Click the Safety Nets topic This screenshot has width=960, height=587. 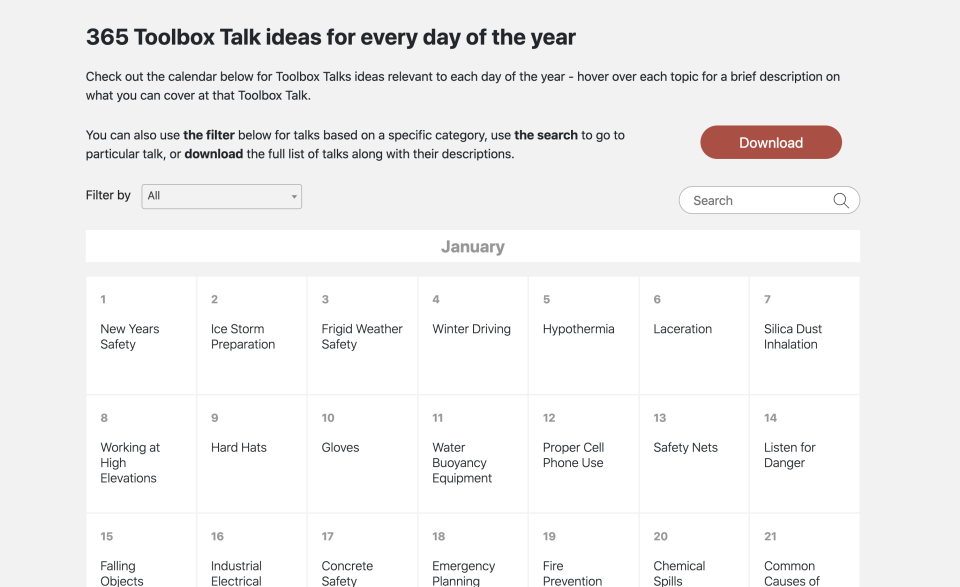click(685, 447)
